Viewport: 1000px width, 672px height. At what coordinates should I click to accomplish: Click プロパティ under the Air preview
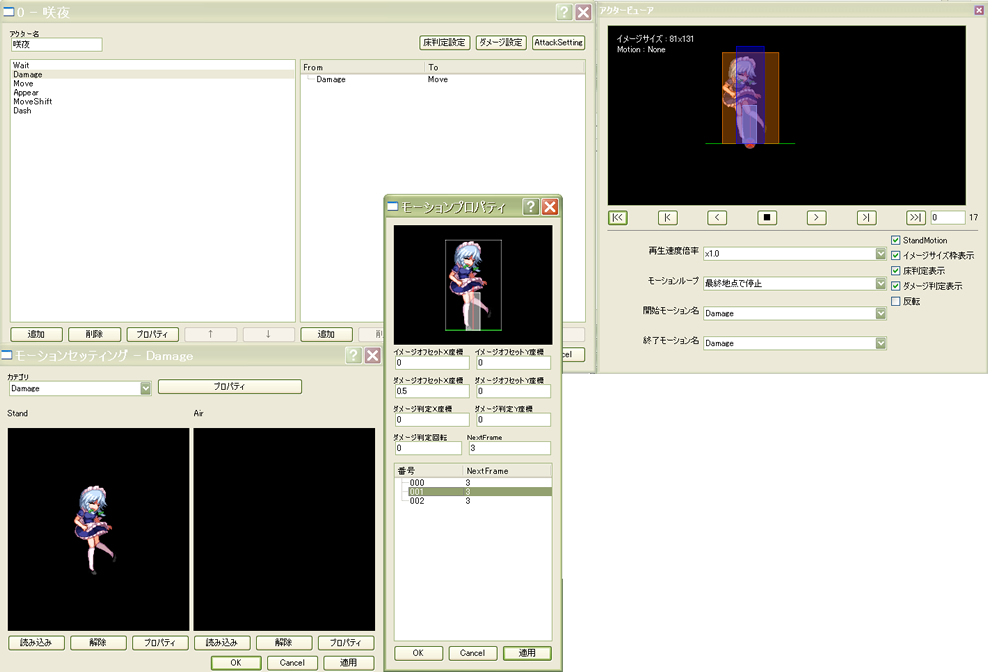tap(346, 643)
